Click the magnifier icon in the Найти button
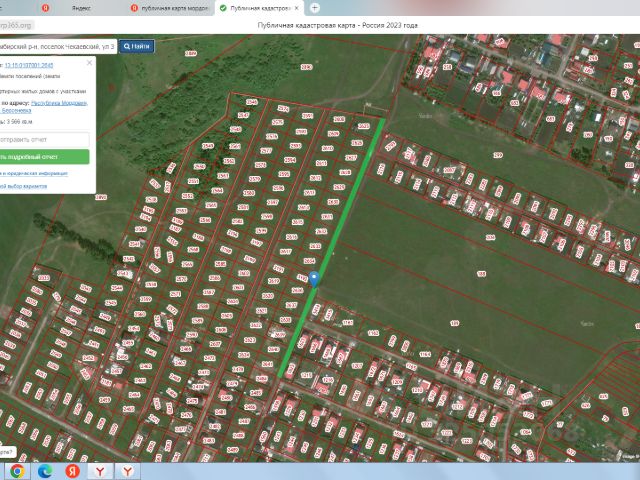 (127, 46)
